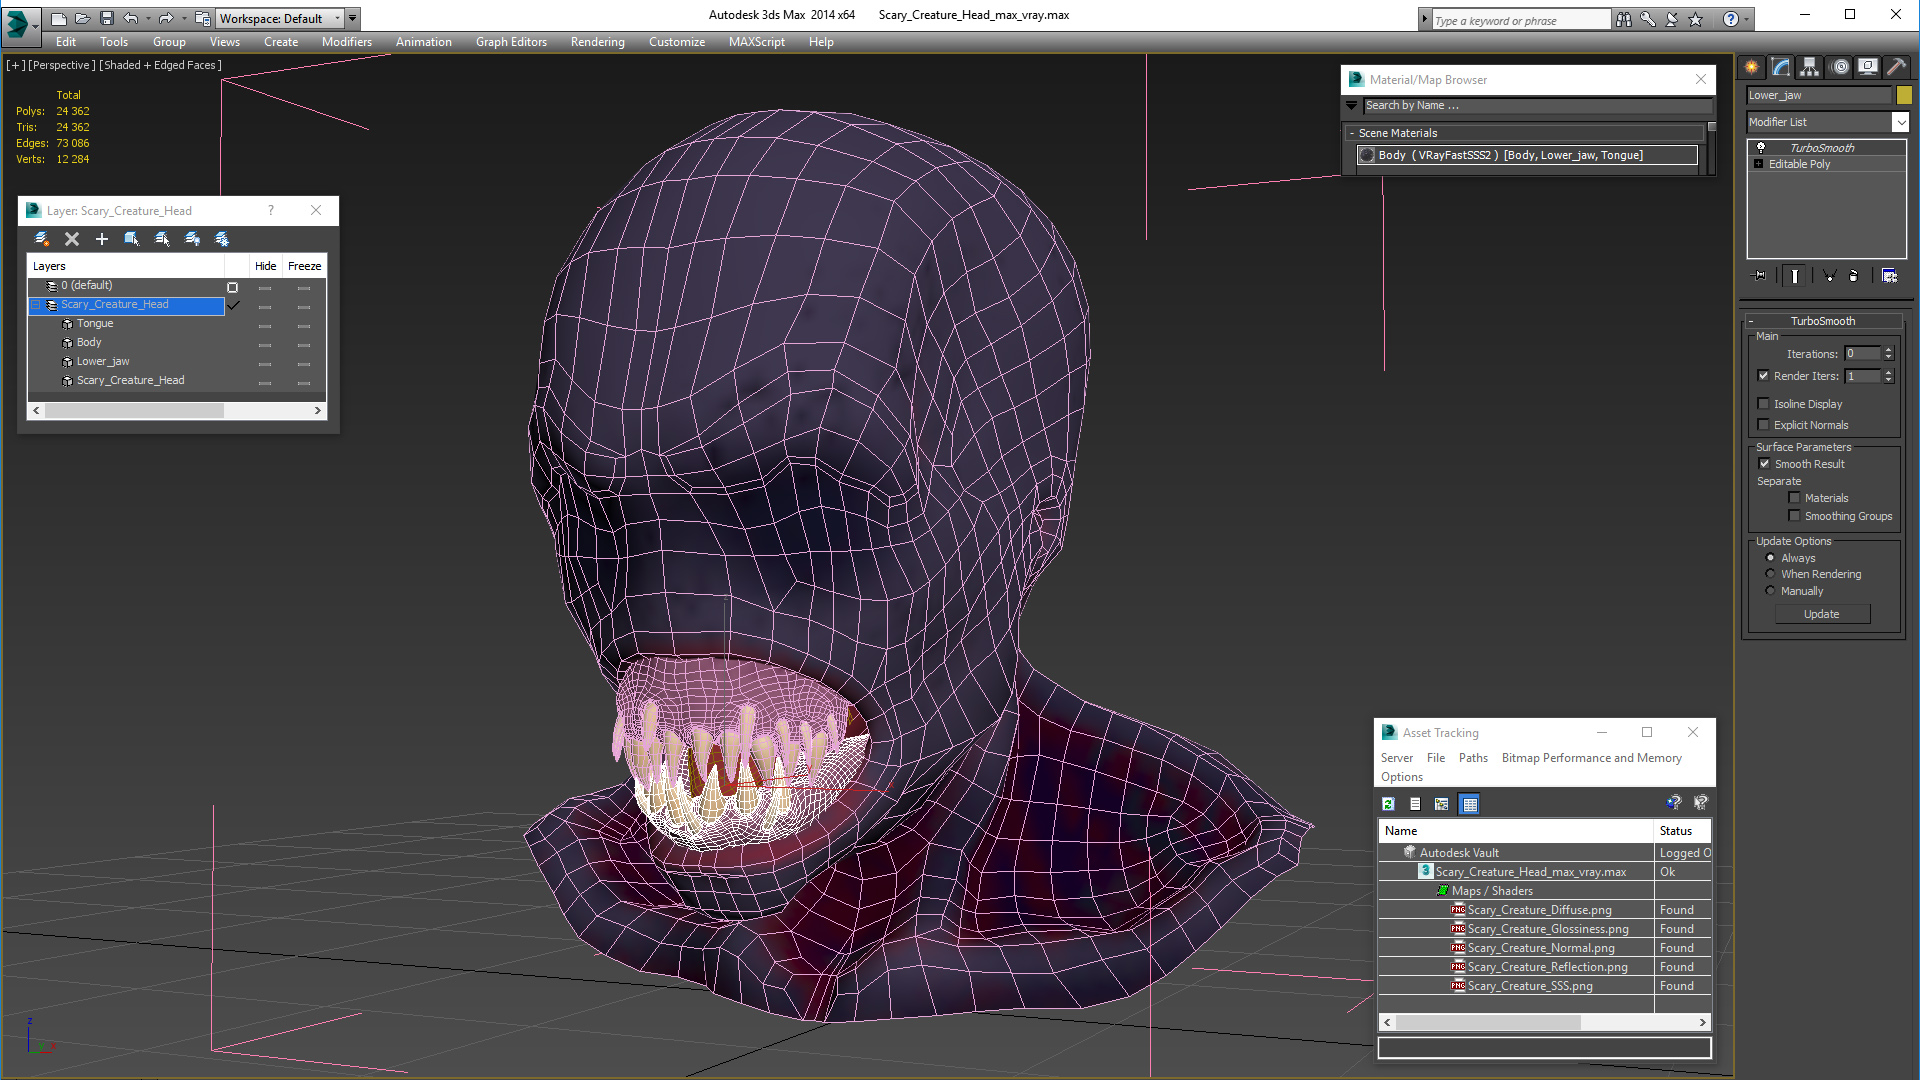
Task: Collapse the Scene Materials group
Action: (1352, 133)
